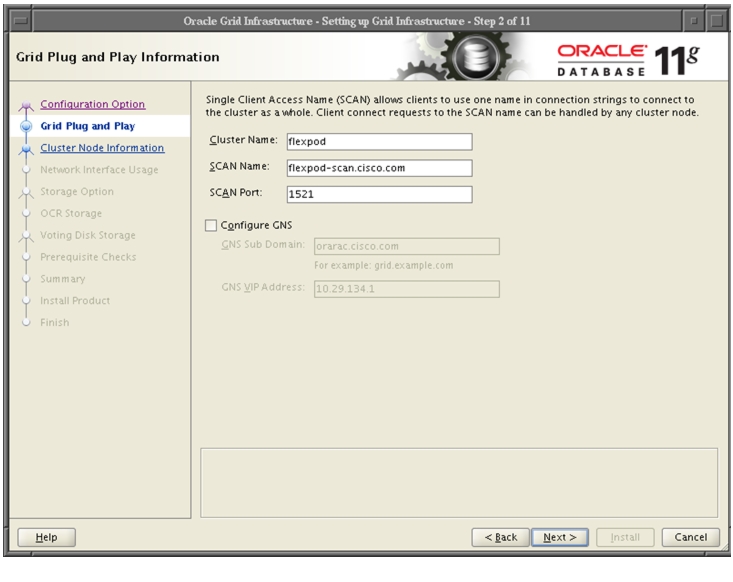Click the disabled Install button

(625, 538)
